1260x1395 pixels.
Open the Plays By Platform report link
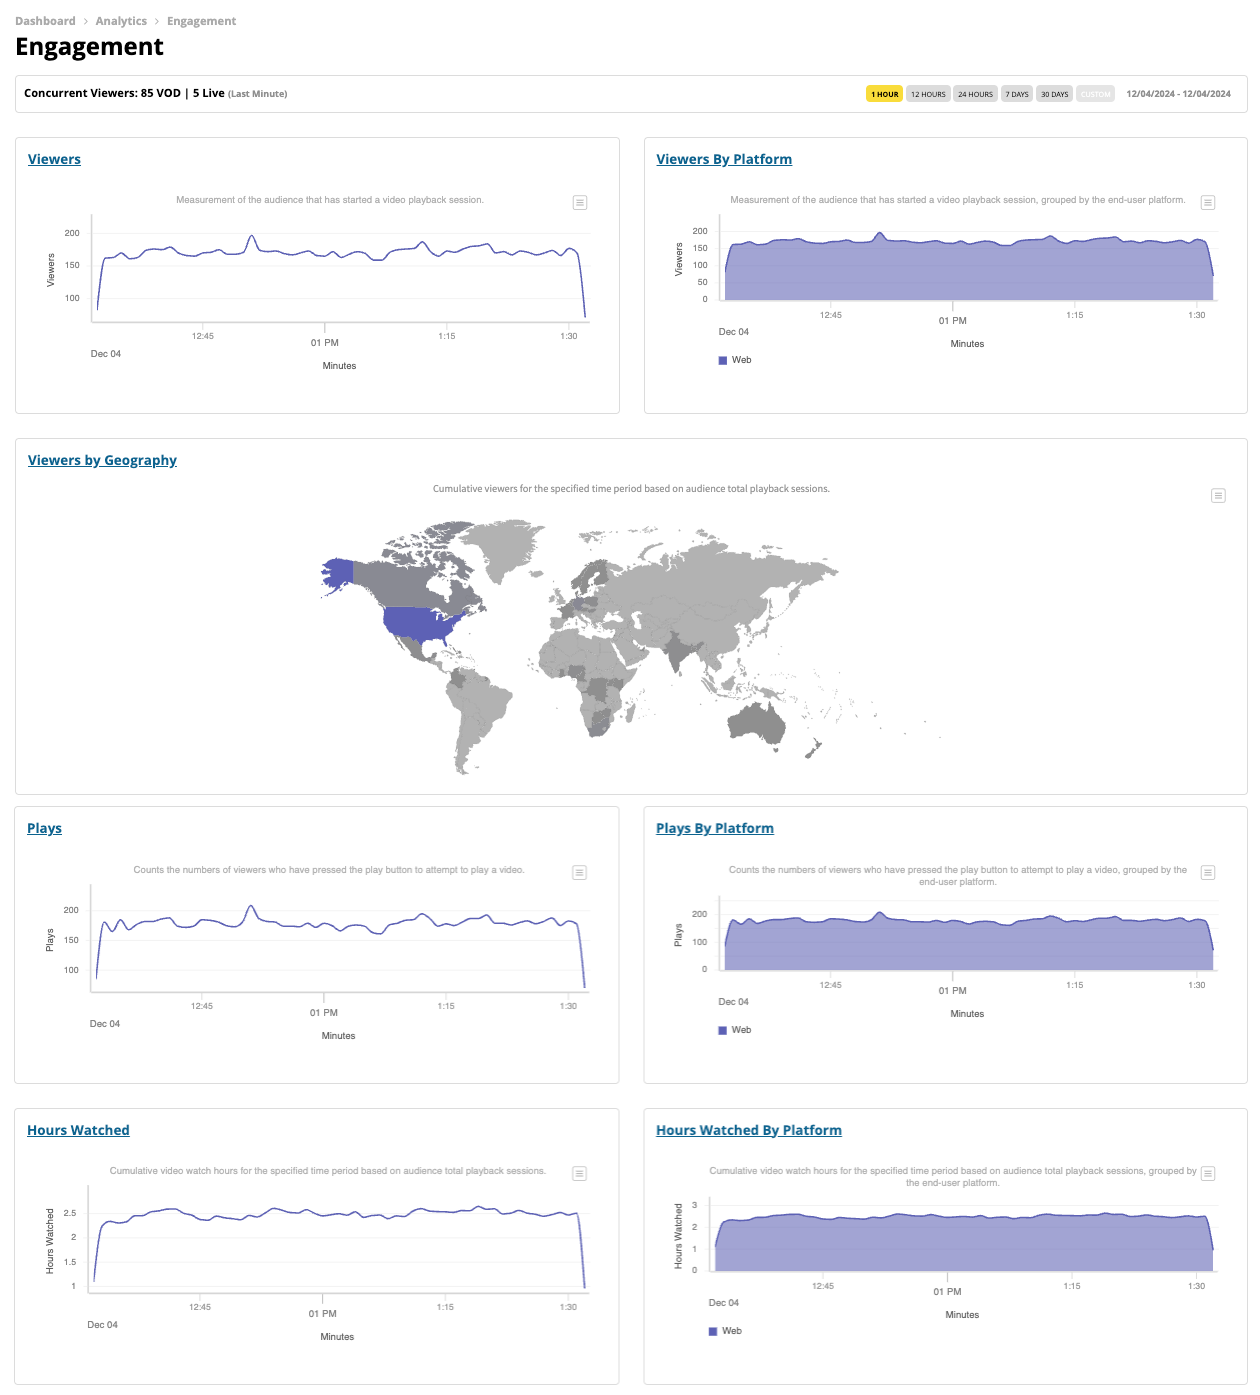click(715, 828)
